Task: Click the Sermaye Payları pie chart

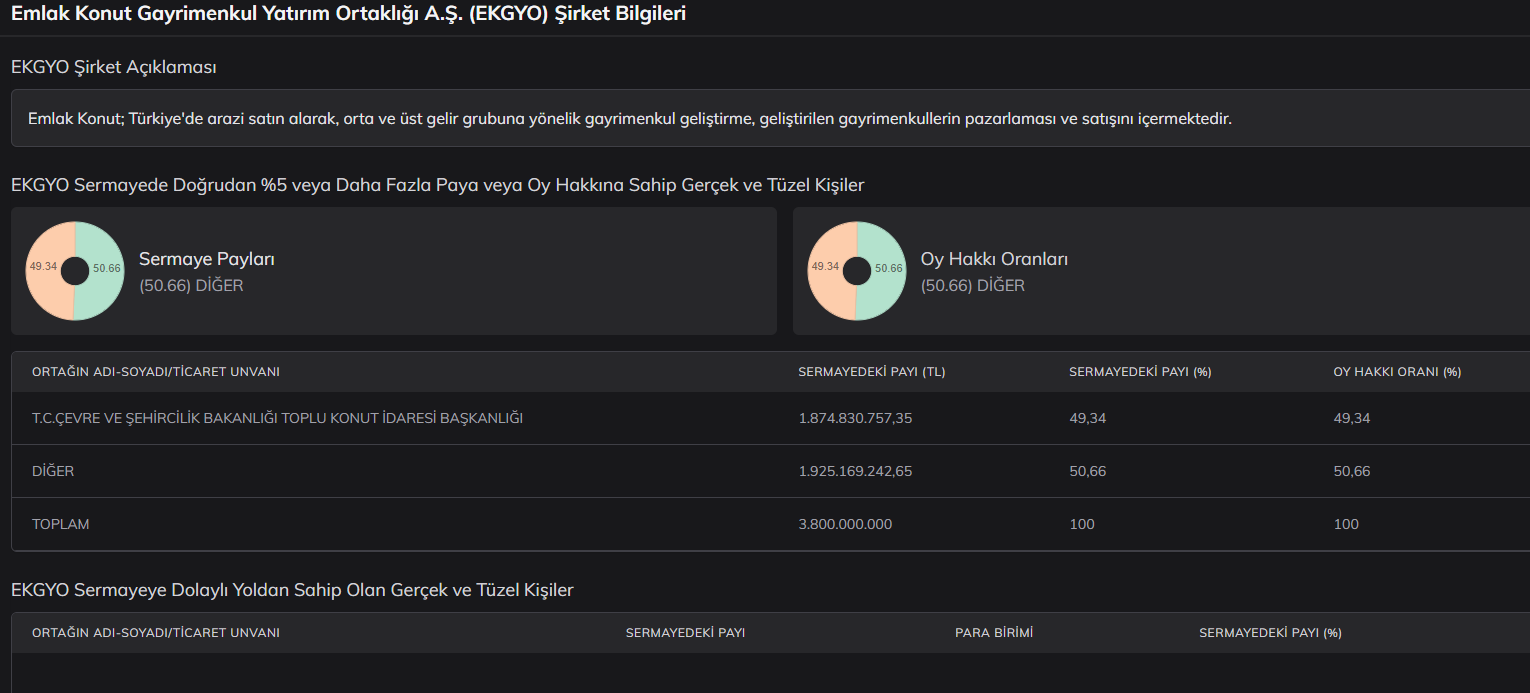Action: coord(74,271)
